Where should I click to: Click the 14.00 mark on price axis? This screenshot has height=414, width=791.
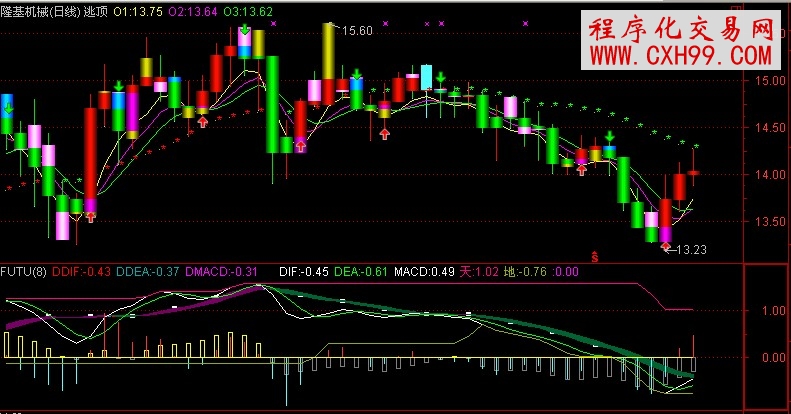(x=765, y=175)
